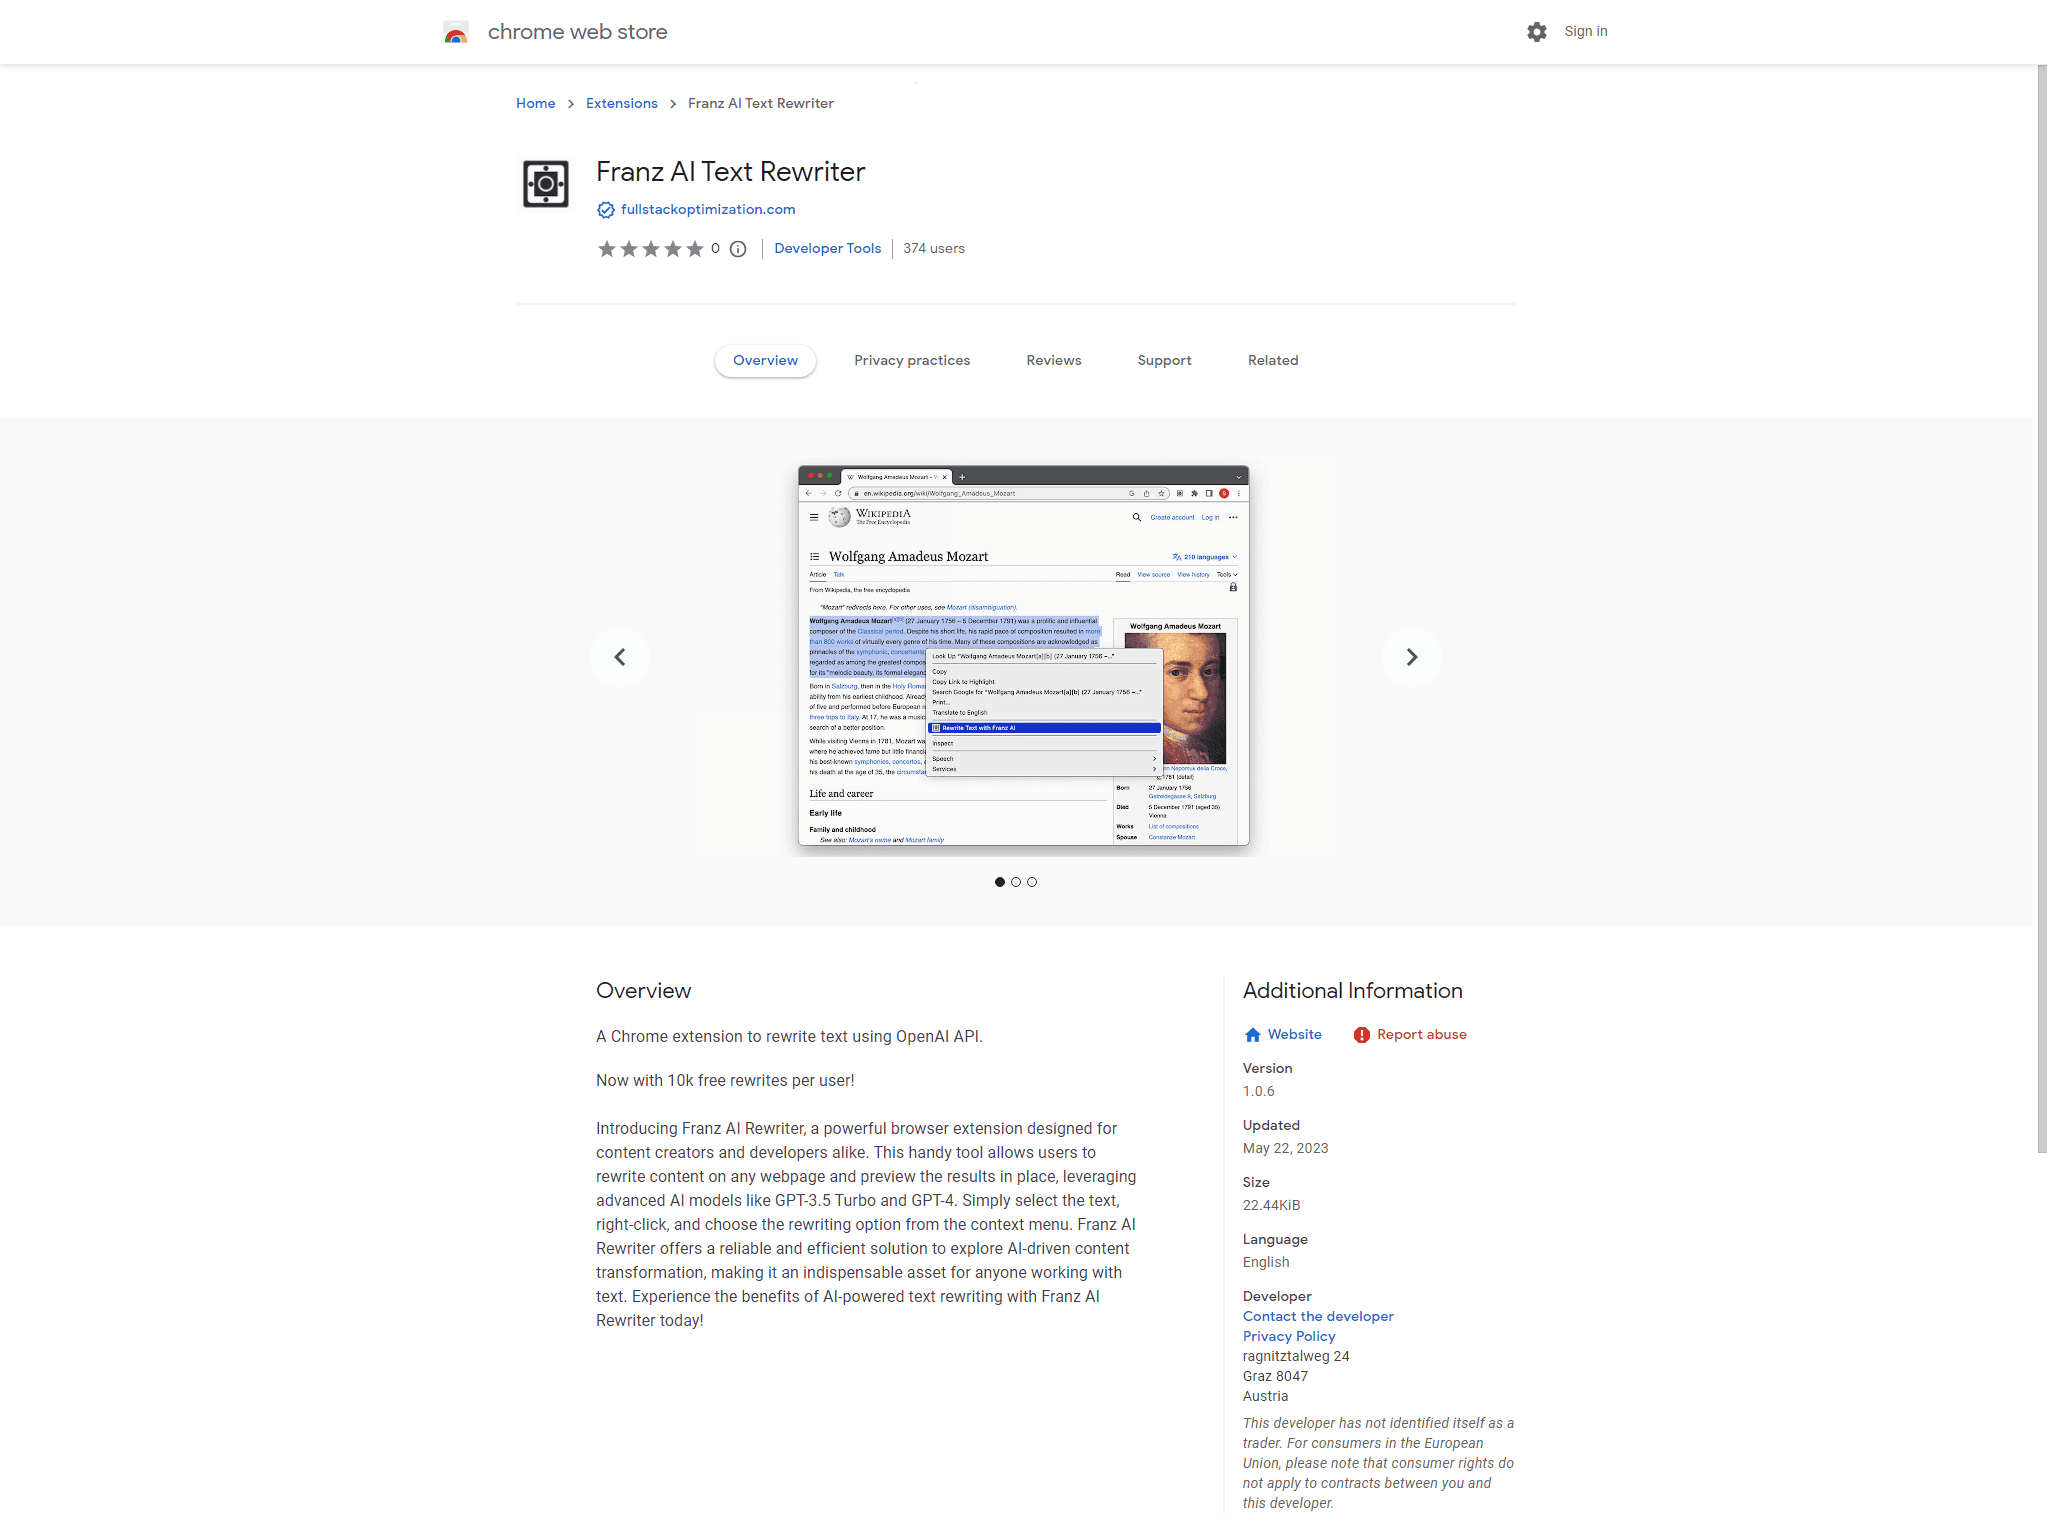This screenshot has height=1536, width=2048.
Task: Open the Website link
Action: [1294, 1035]
